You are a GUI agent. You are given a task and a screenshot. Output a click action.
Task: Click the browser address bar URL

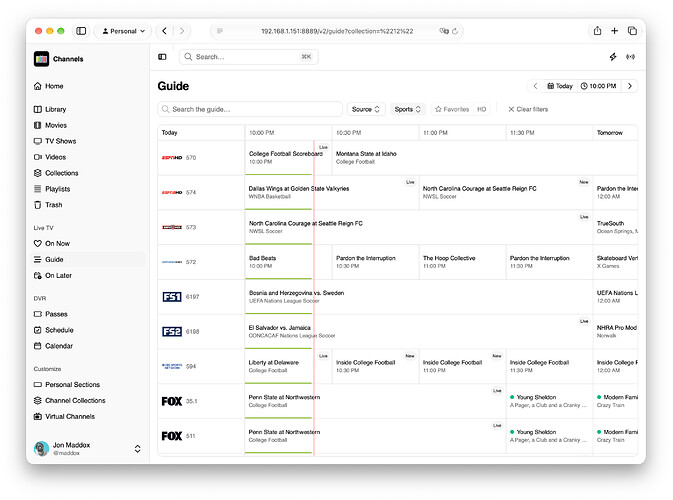[337, 31]
